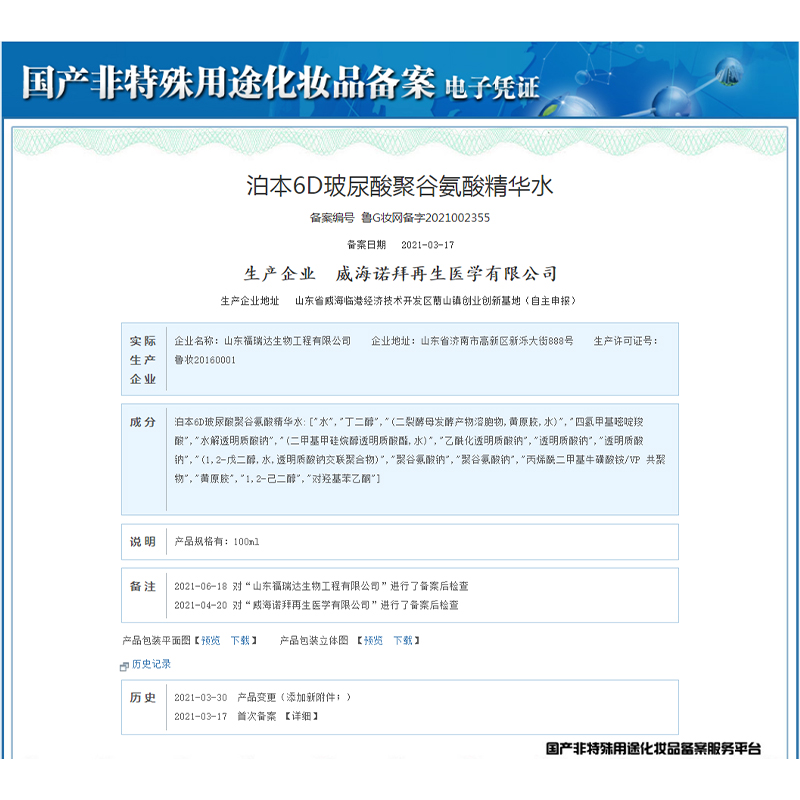Click the 成分 section label
Screen dimensions: 800x800
[x=142, y=422]
